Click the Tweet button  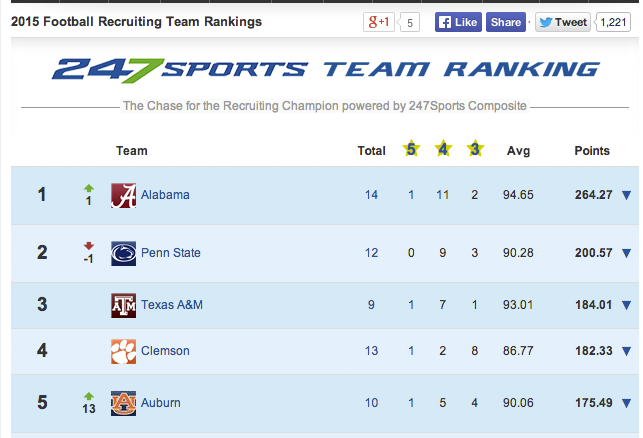[x=562, y=22]
